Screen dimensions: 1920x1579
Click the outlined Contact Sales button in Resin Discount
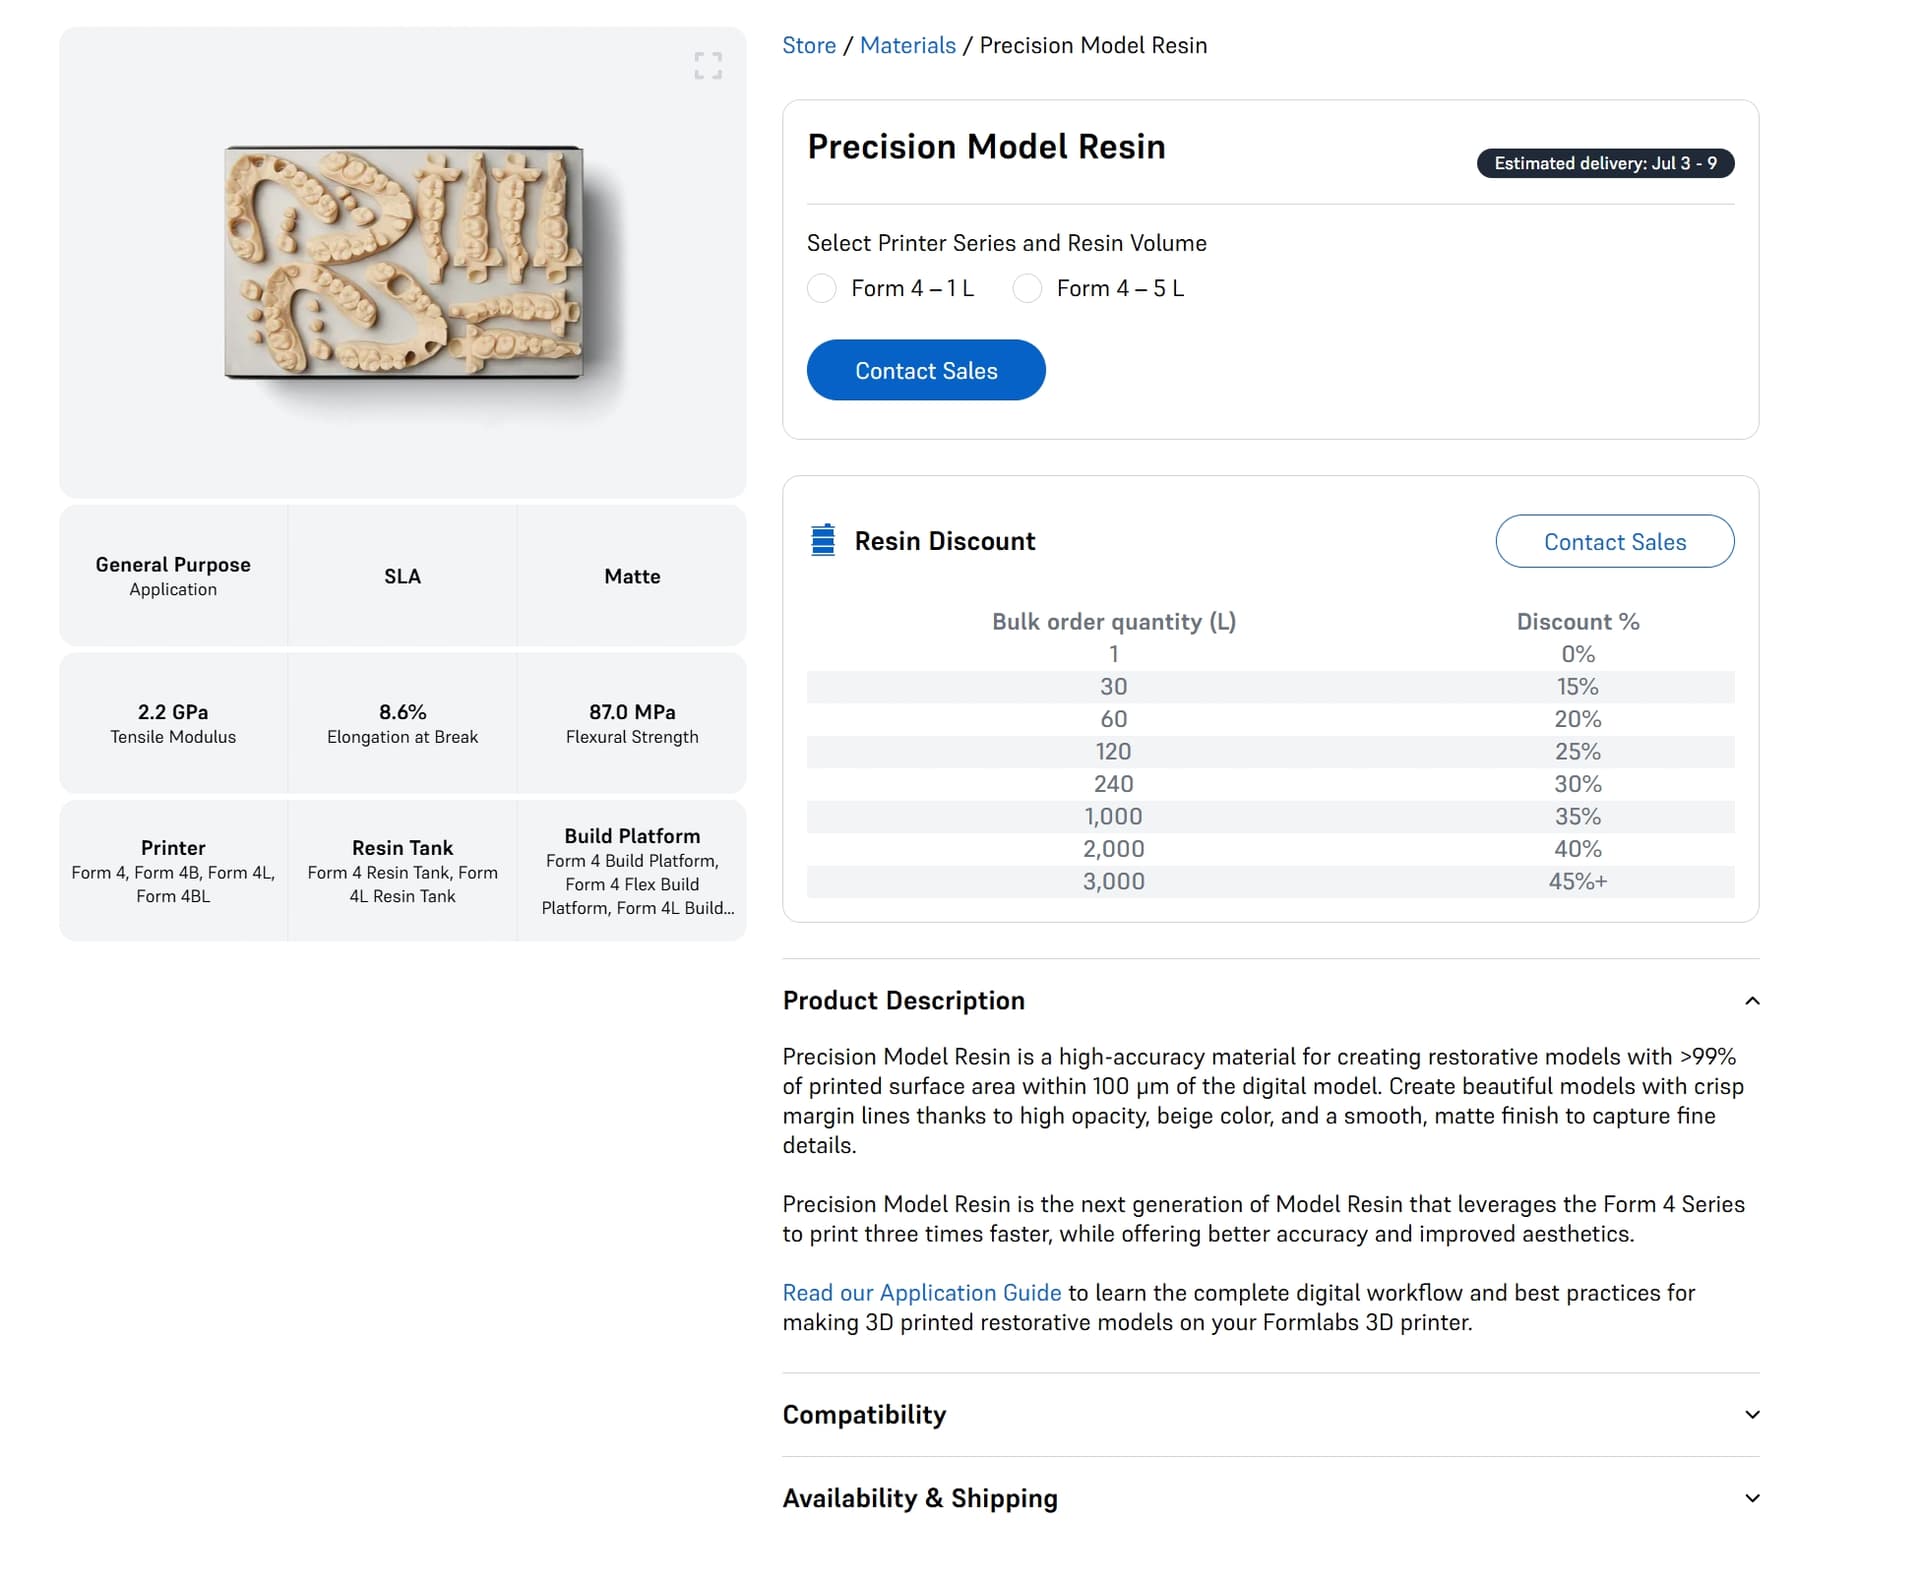point(1615,541)
